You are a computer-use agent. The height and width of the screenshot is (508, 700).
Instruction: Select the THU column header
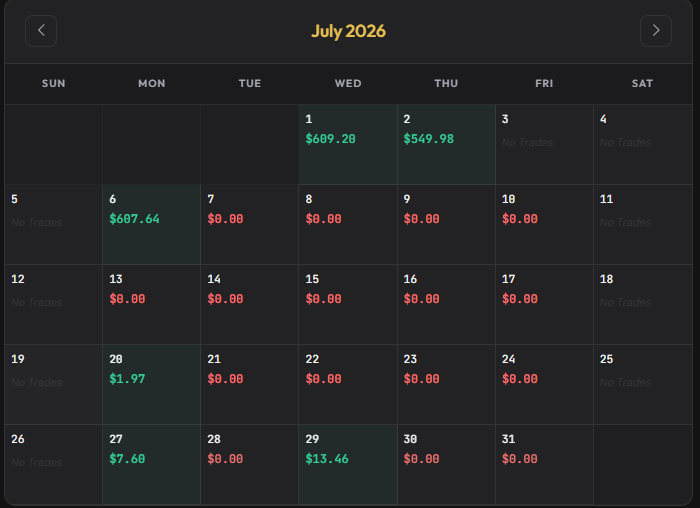point(446,83)
